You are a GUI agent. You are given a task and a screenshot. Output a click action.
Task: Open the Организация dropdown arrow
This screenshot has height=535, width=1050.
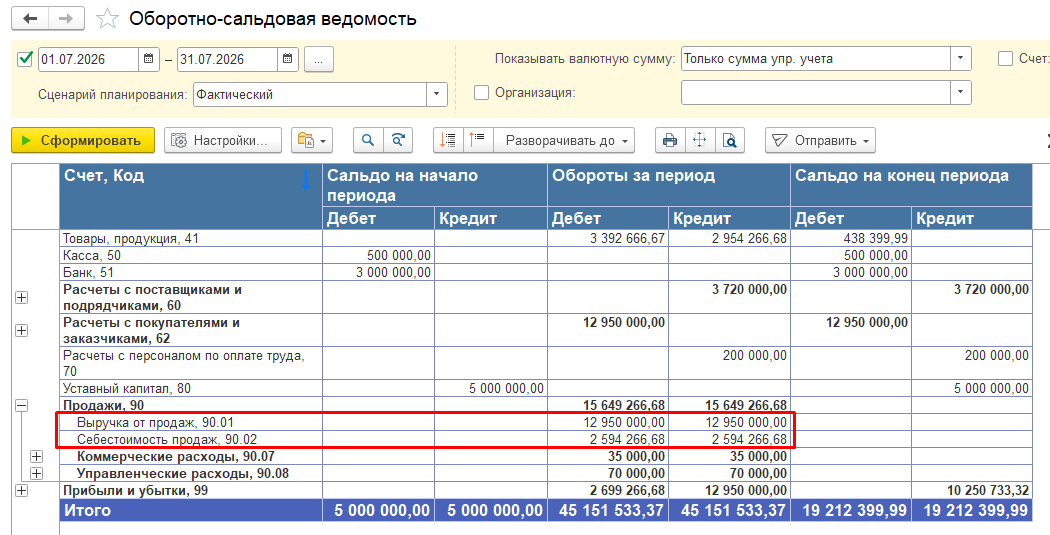pos(961,92)
